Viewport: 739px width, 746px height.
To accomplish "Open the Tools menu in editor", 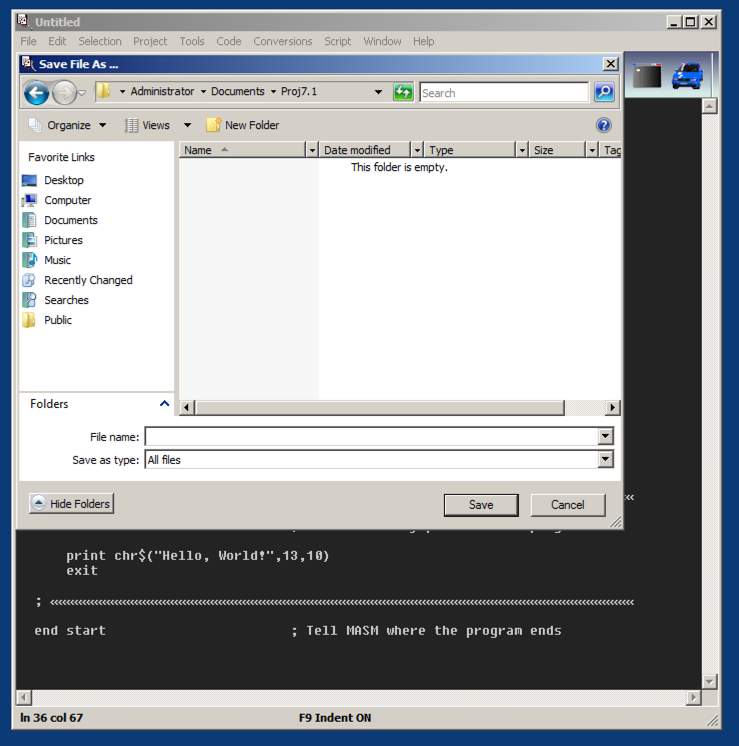I will pos(192,41).
